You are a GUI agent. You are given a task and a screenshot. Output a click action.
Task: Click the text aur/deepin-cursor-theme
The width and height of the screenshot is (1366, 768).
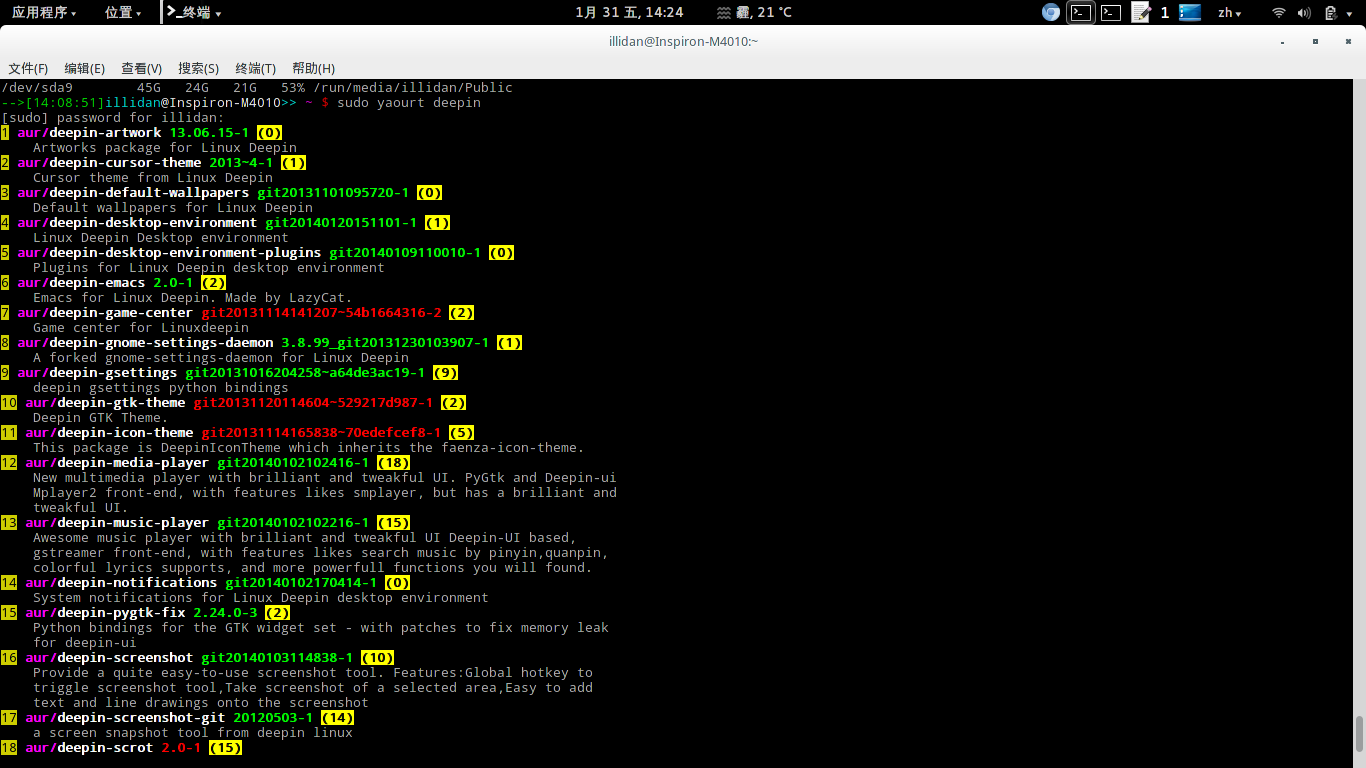(109, 162)
